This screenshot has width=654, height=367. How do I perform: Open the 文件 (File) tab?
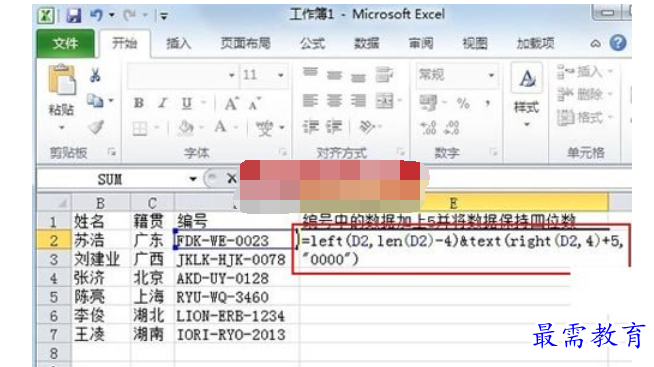65,43
